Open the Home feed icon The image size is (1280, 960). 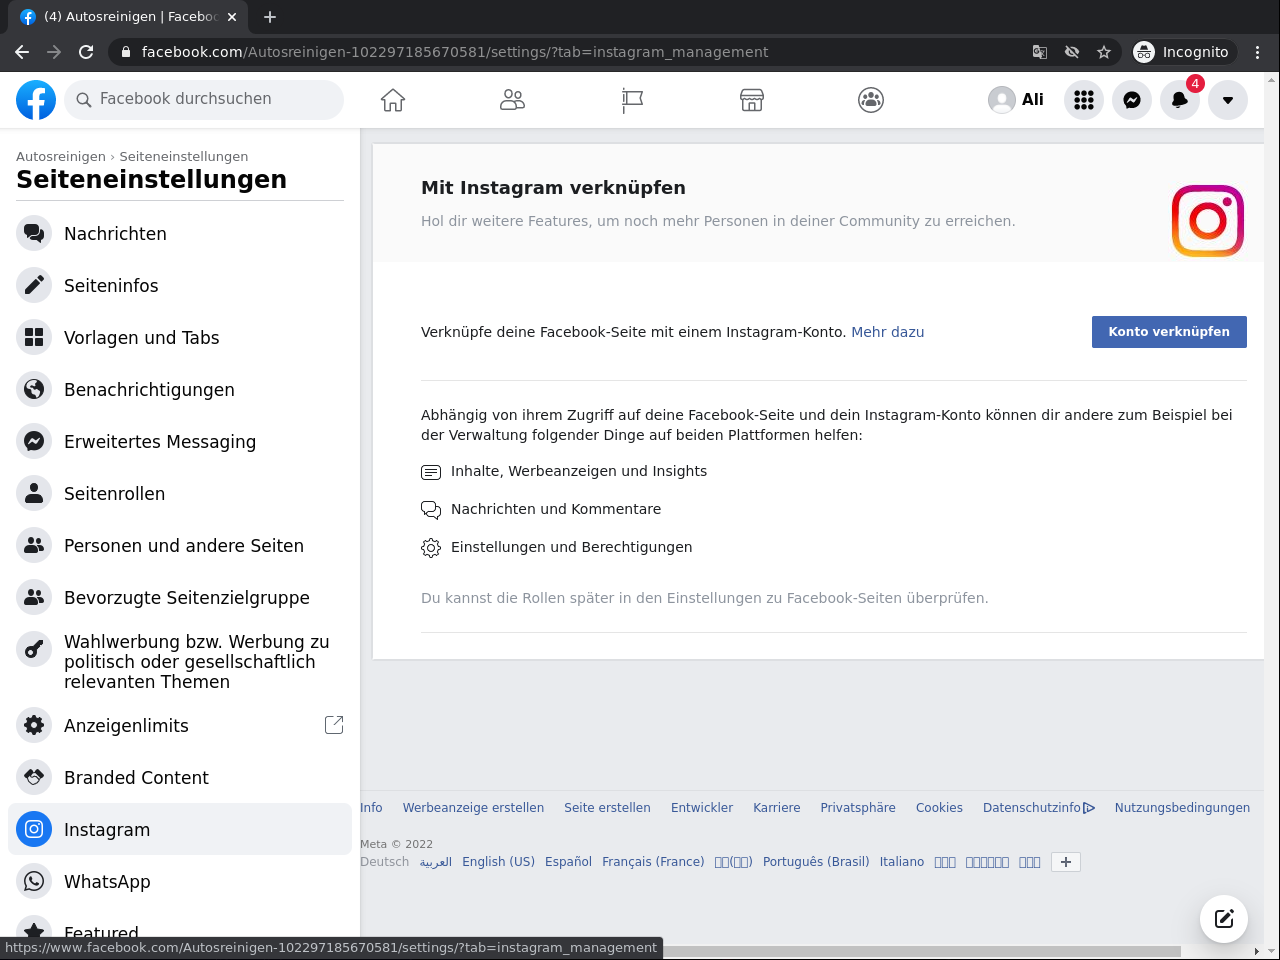point(393,100)
